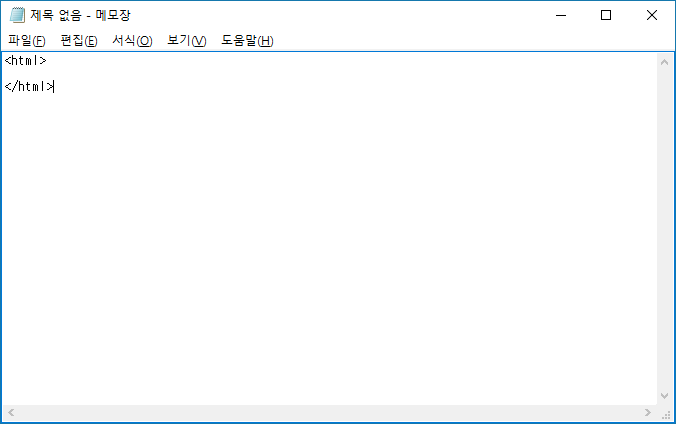This screenshot has height=424, width=676.
Task: Click the horizontal scrollbar right arrow
Action: click(x=648, y=413)
